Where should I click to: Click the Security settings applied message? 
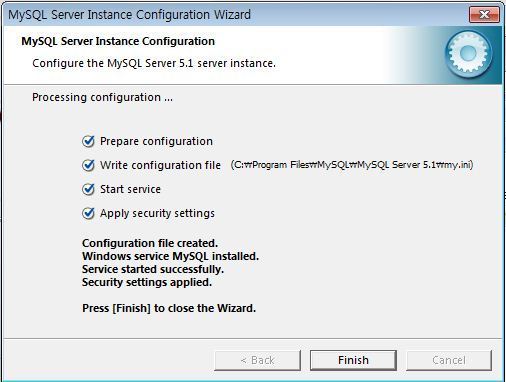[147, 282]
